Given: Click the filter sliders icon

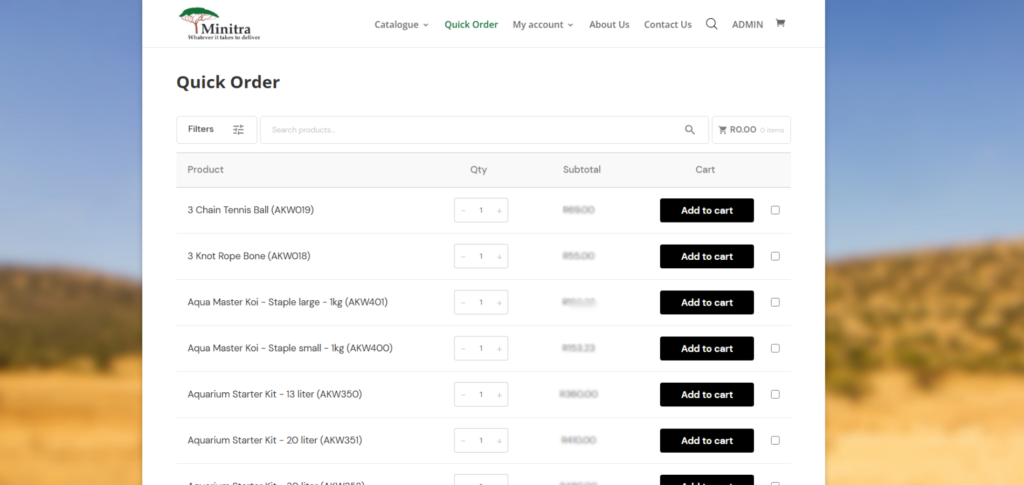Looking at the screenshot, I should coord(238,130).
